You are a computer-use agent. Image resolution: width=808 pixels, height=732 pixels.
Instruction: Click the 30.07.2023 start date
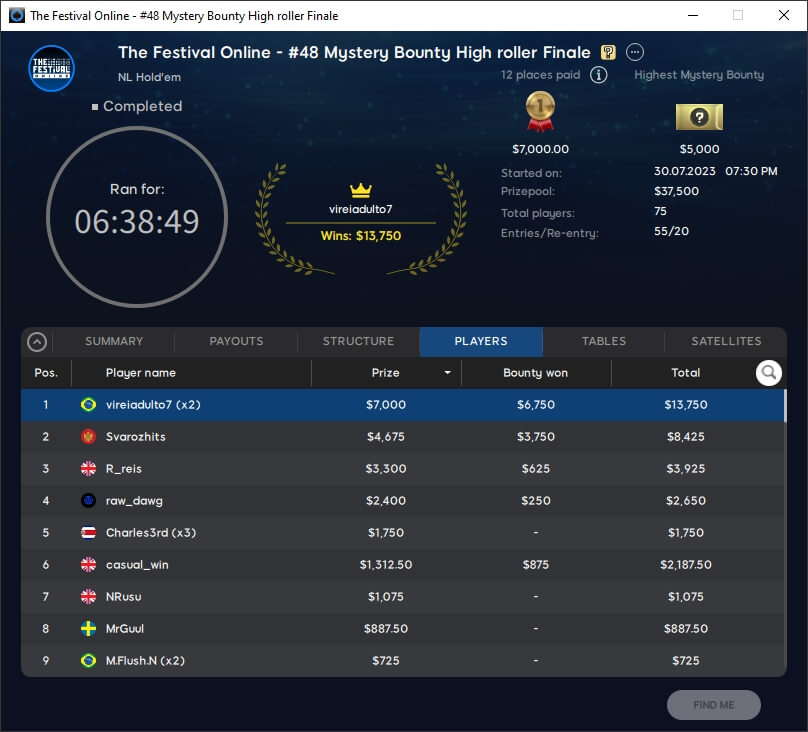click(684, 171)
